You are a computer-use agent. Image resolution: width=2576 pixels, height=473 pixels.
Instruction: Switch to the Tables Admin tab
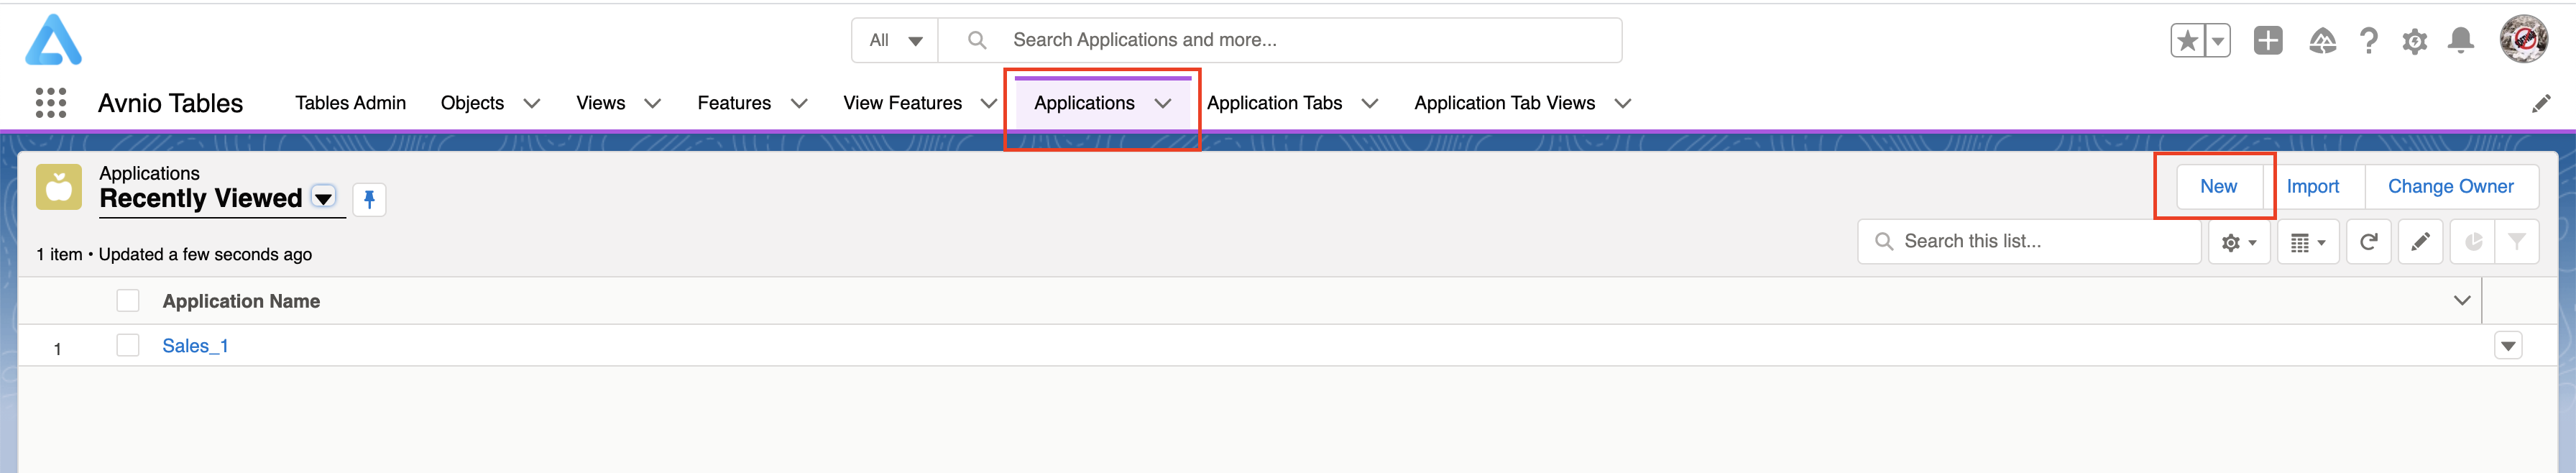point(350,103)
